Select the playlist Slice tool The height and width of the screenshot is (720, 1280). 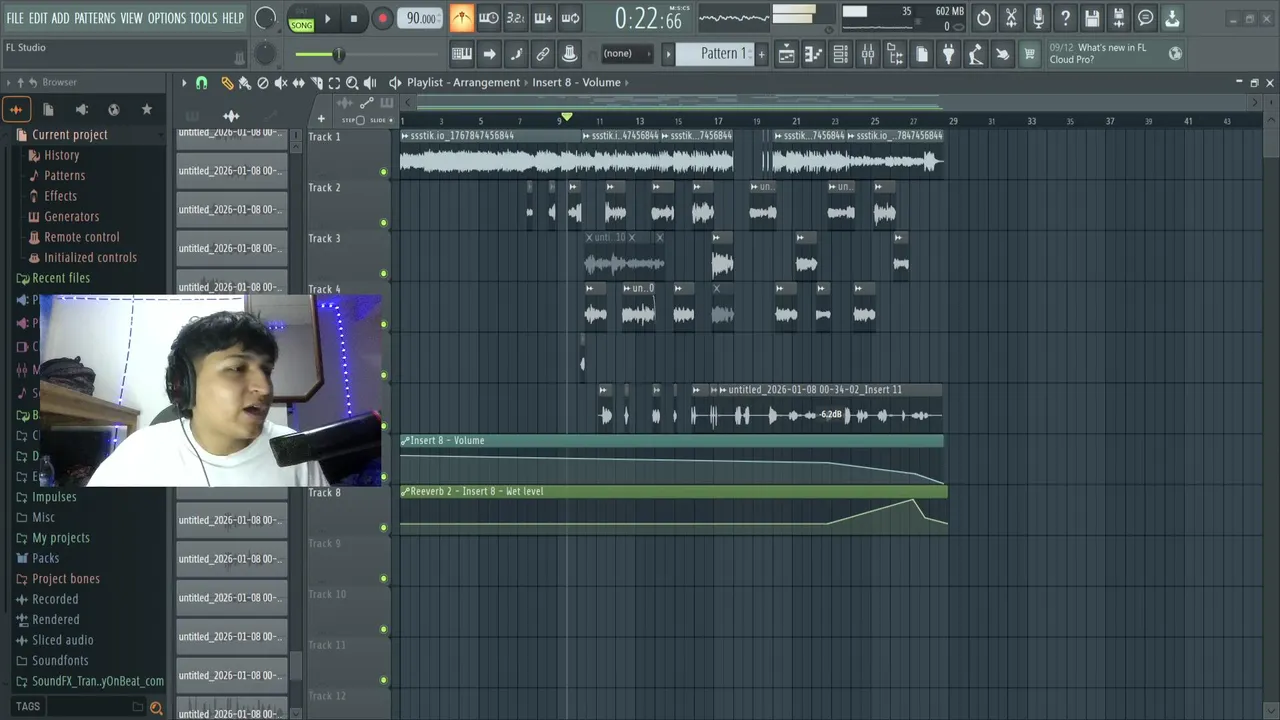(x=316, y=83)
